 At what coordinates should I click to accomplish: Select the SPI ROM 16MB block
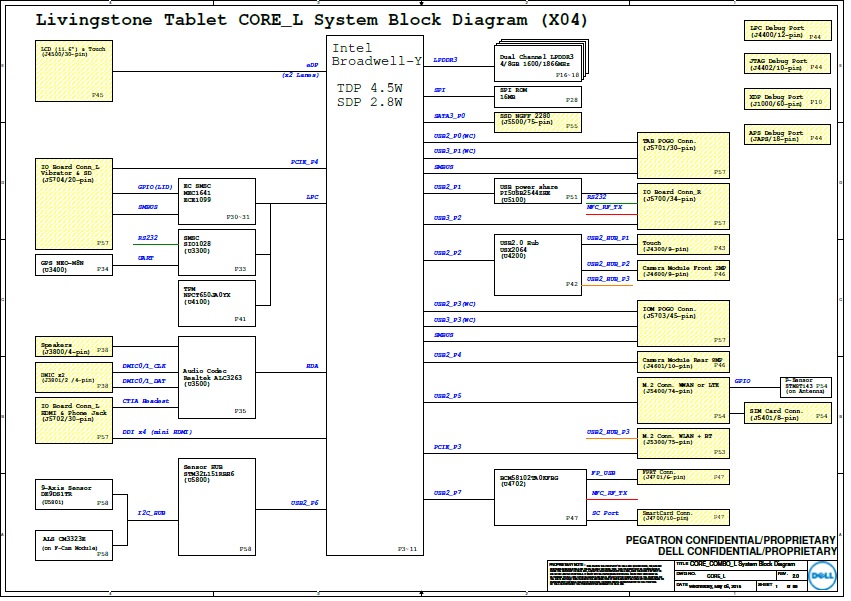(x=538, y=97)
